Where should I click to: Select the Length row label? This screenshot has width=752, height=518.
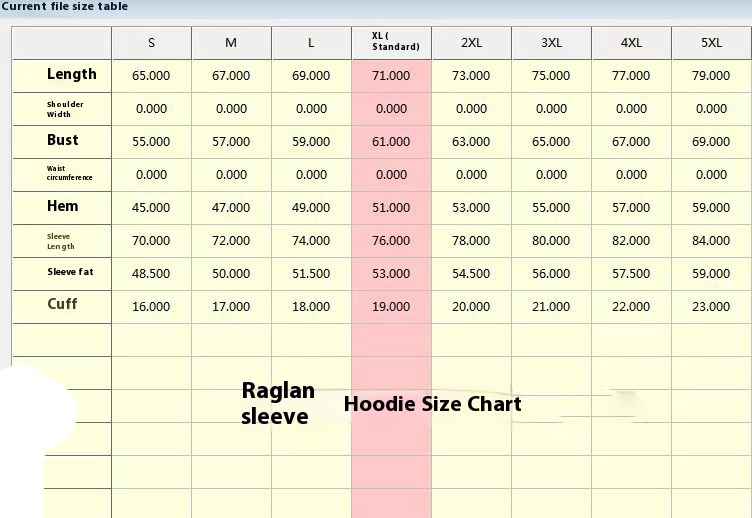71,75
